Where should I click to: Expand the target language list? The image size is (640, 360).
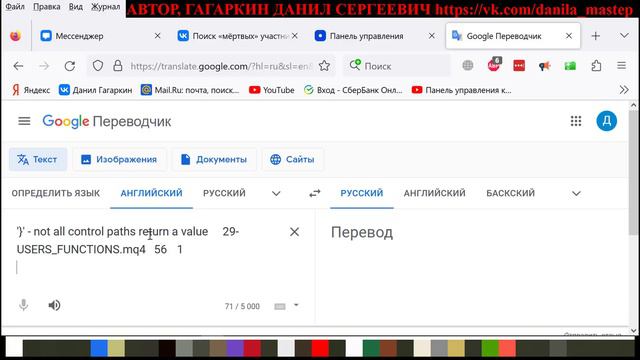tap(576, 193)
